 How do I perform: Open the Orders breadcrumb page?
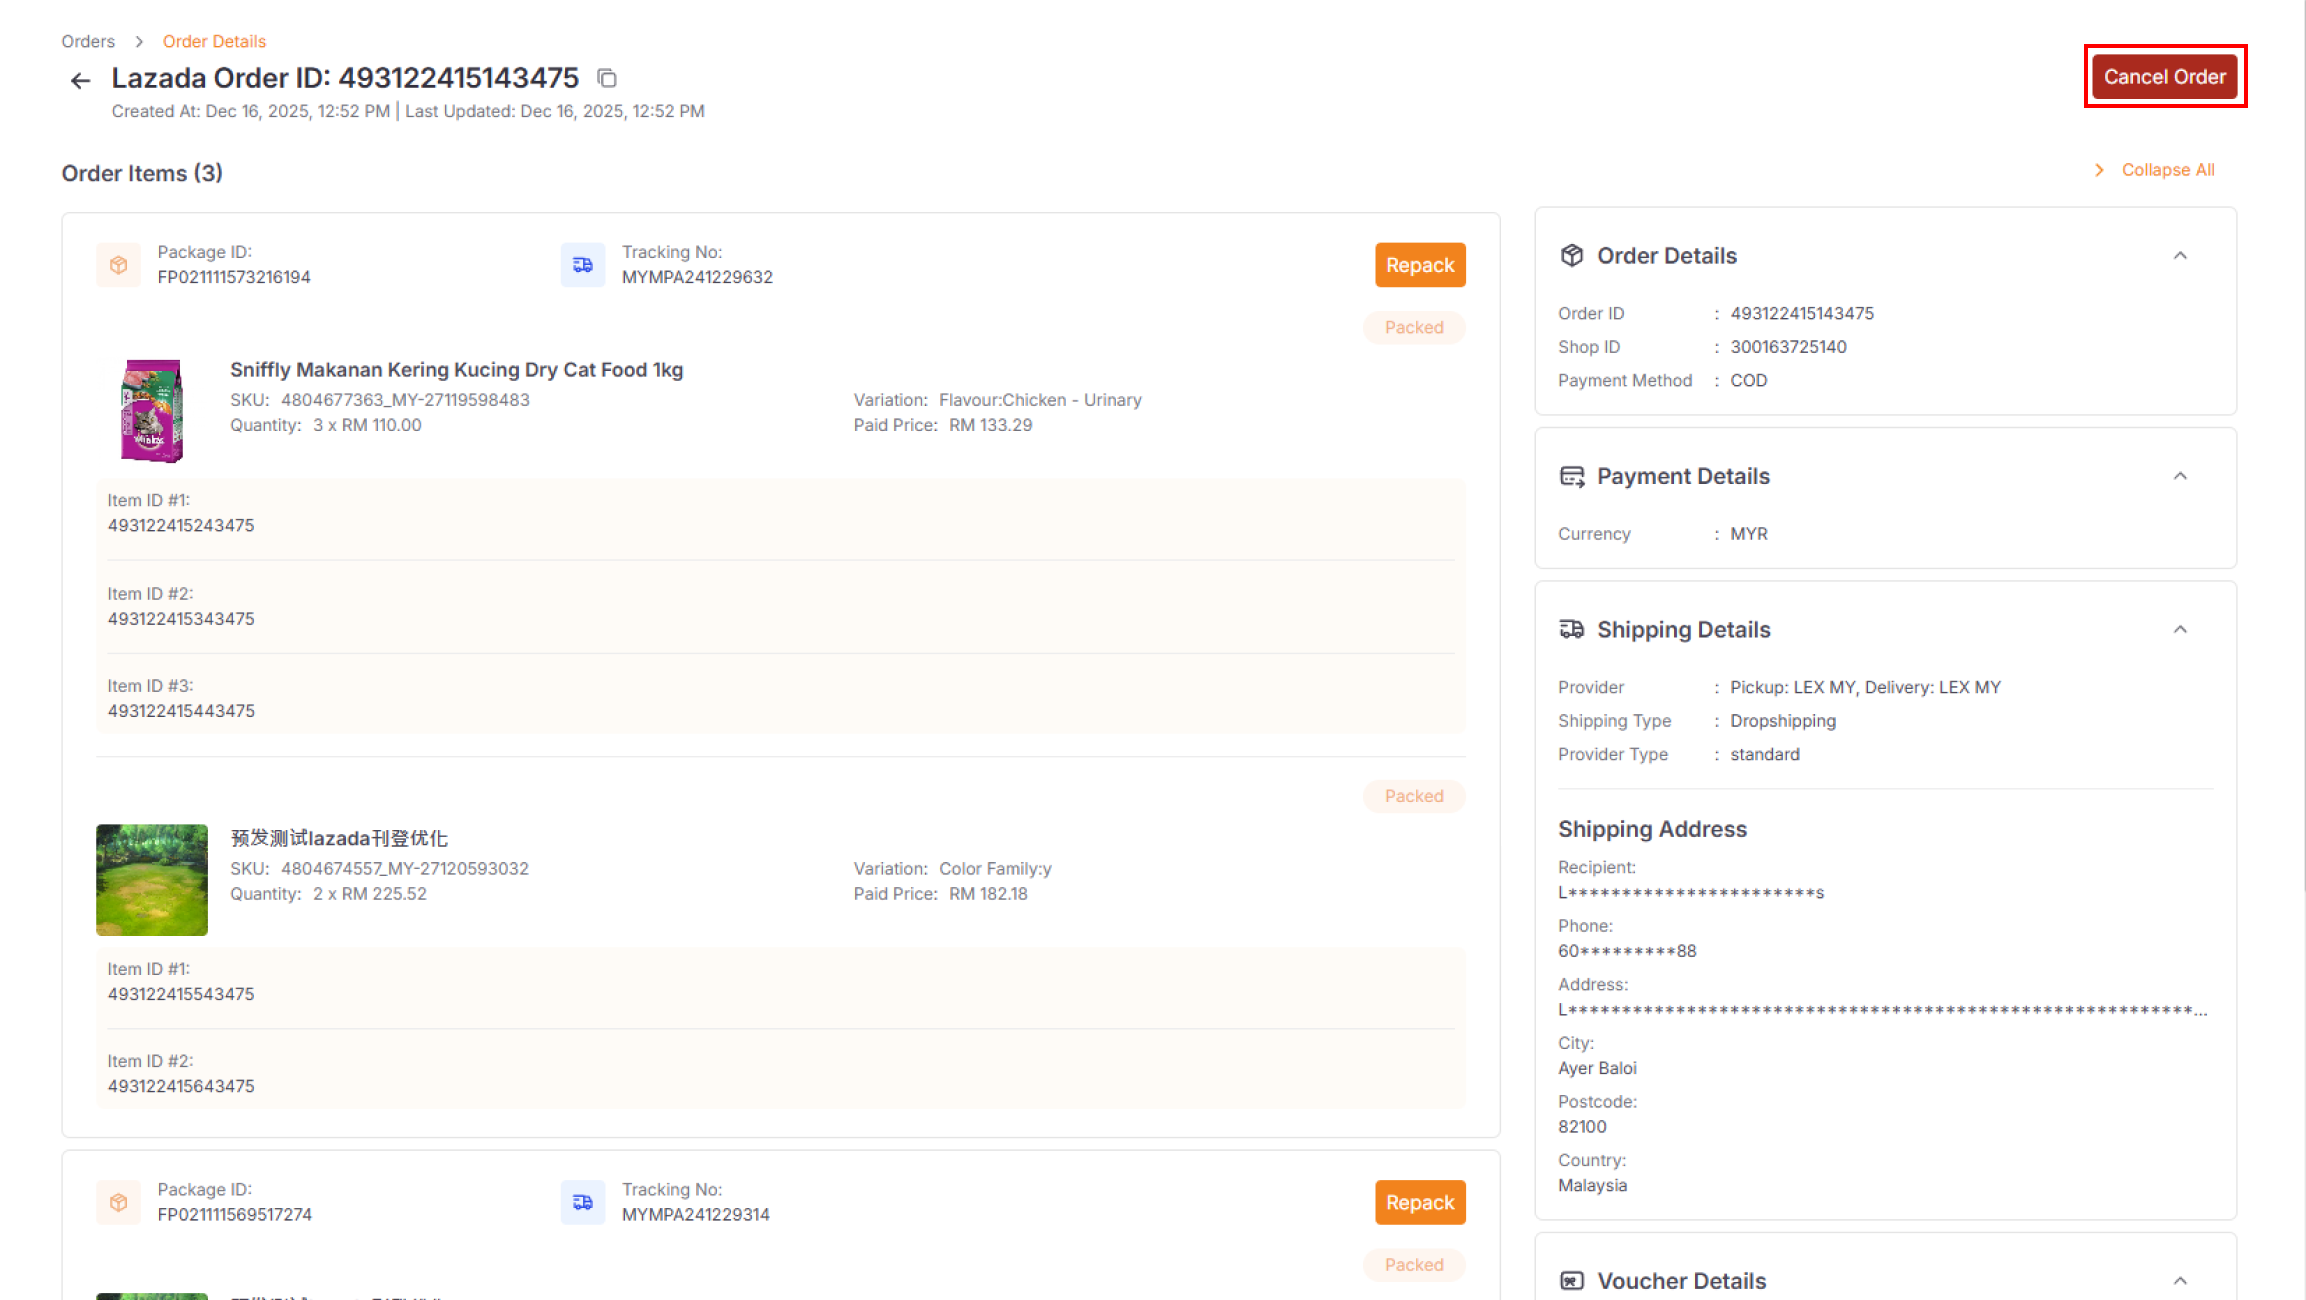(x=87, y=41)
